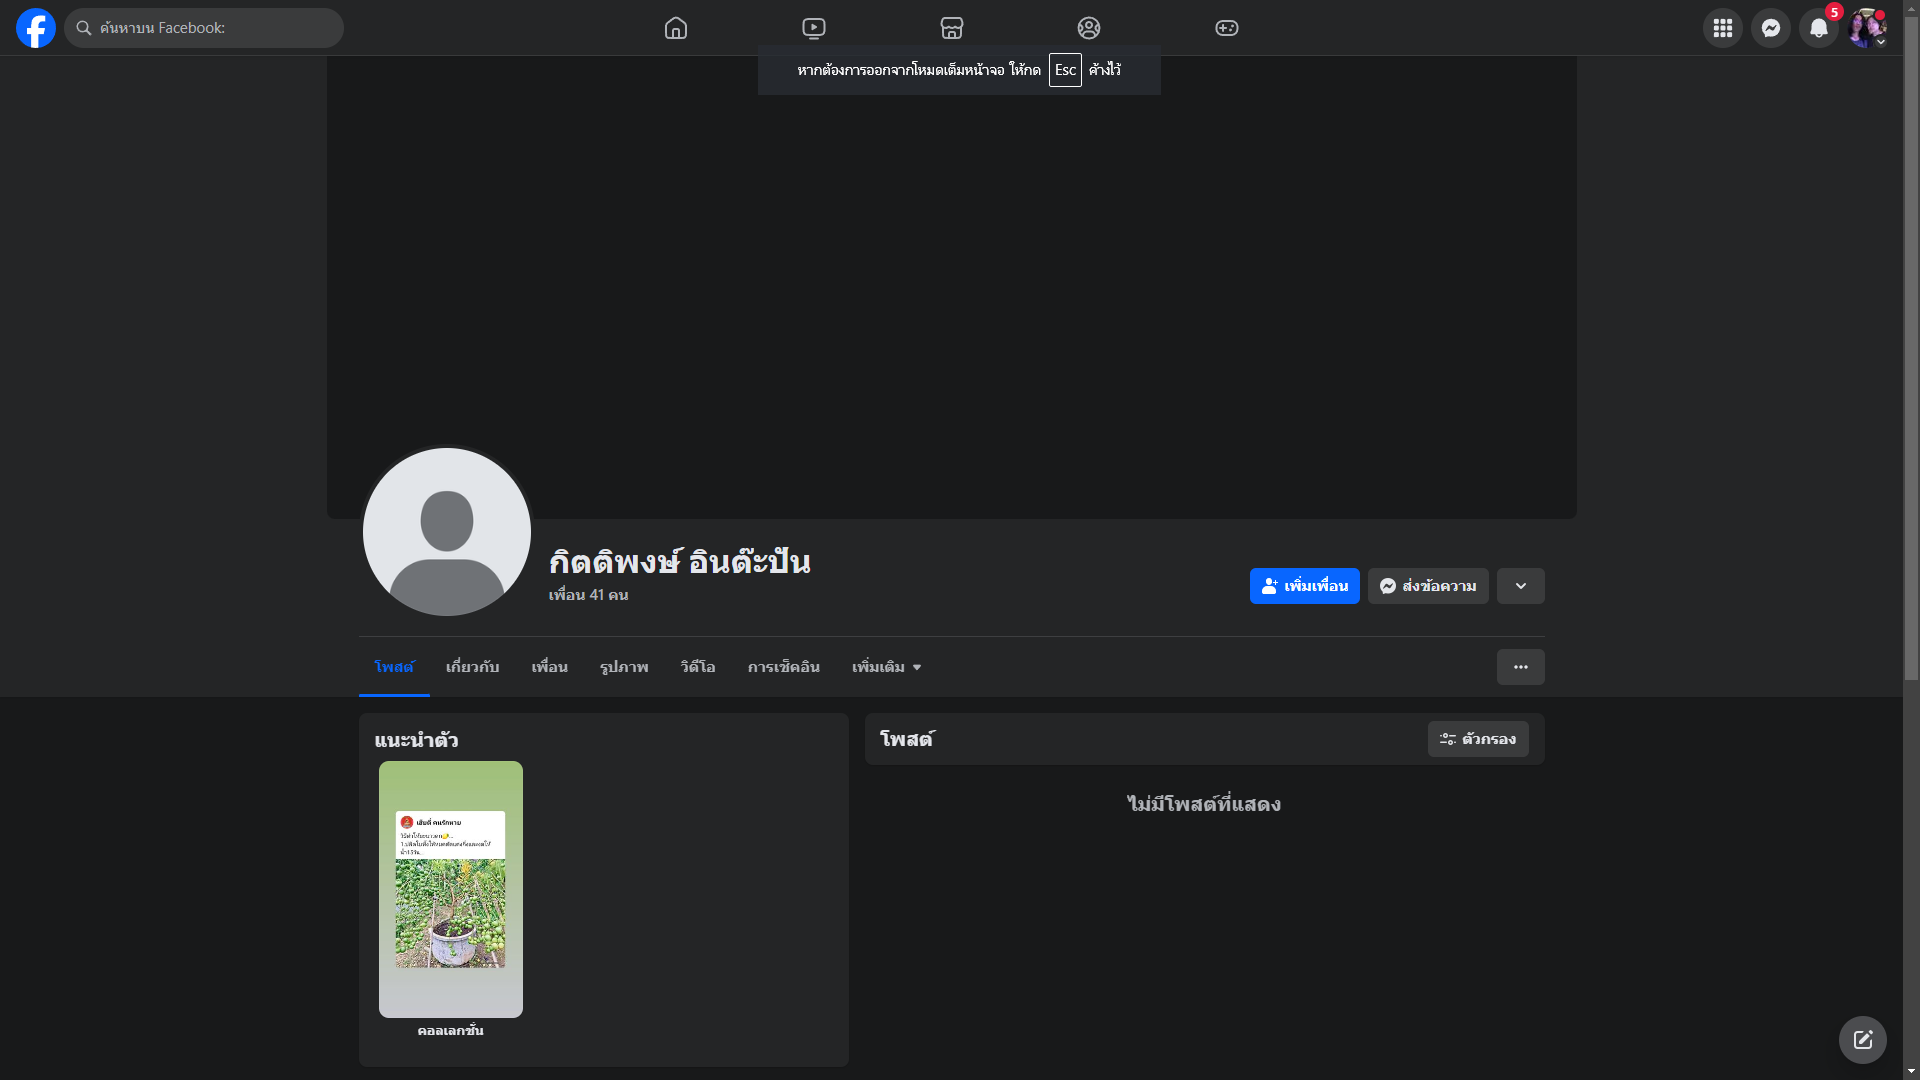
Task: Open the notifications bell
Action: (1819, 28)
